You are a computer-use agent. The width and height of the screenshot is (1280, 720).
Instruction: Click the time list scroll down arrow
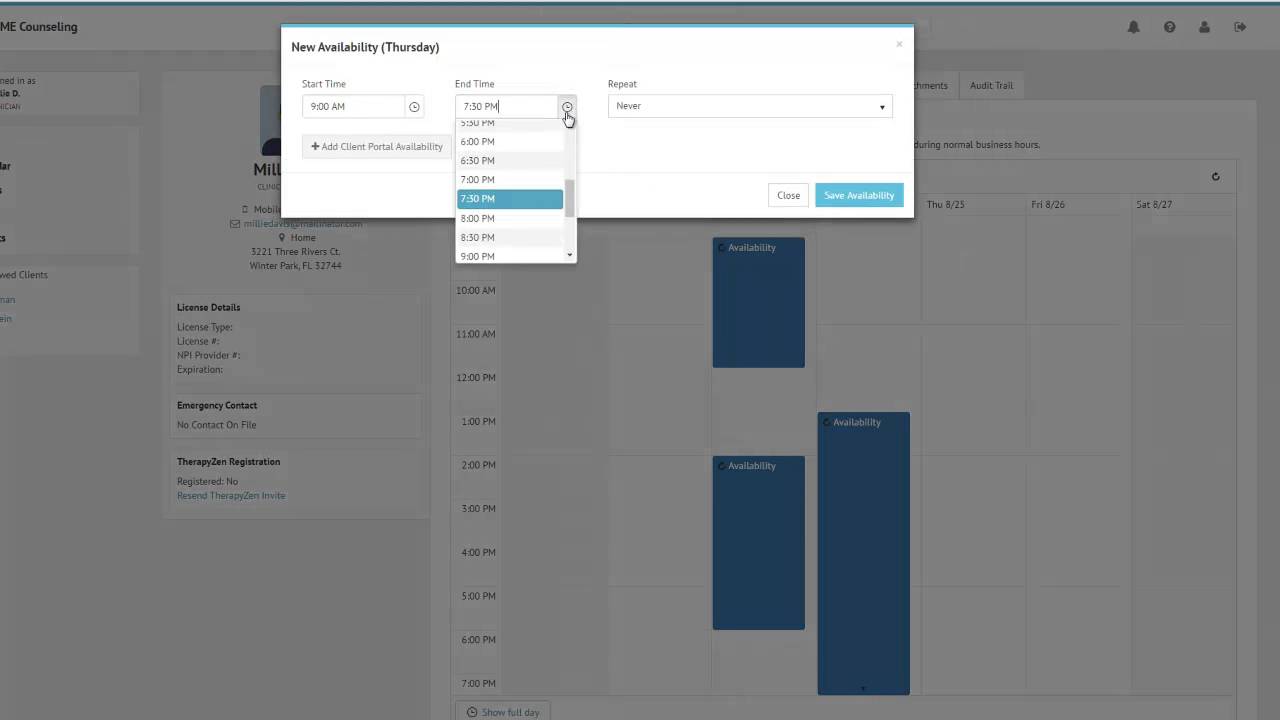pyautogui.click(x=570, y=255)
